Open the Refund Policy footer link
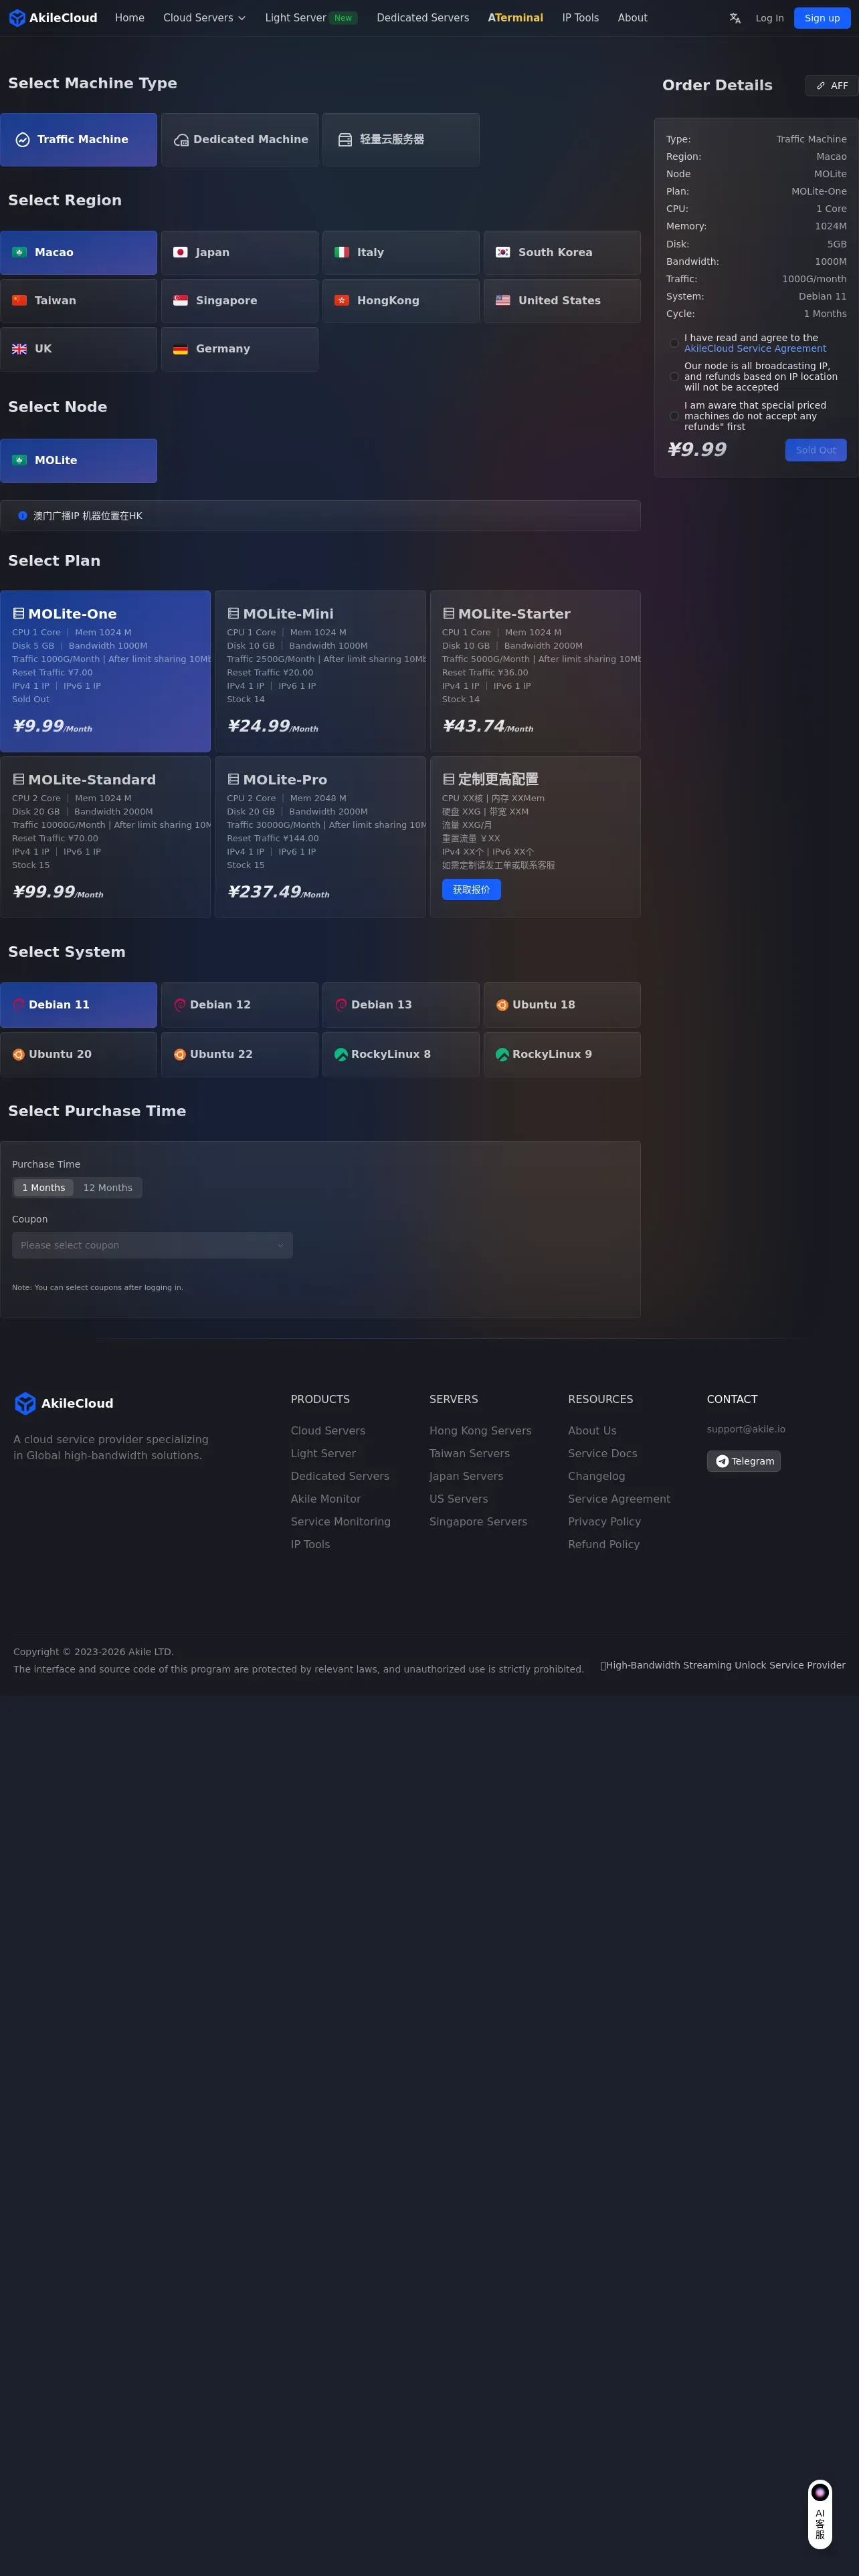The width and height of the screenshot is (859, 2576). click(603, 1544)
